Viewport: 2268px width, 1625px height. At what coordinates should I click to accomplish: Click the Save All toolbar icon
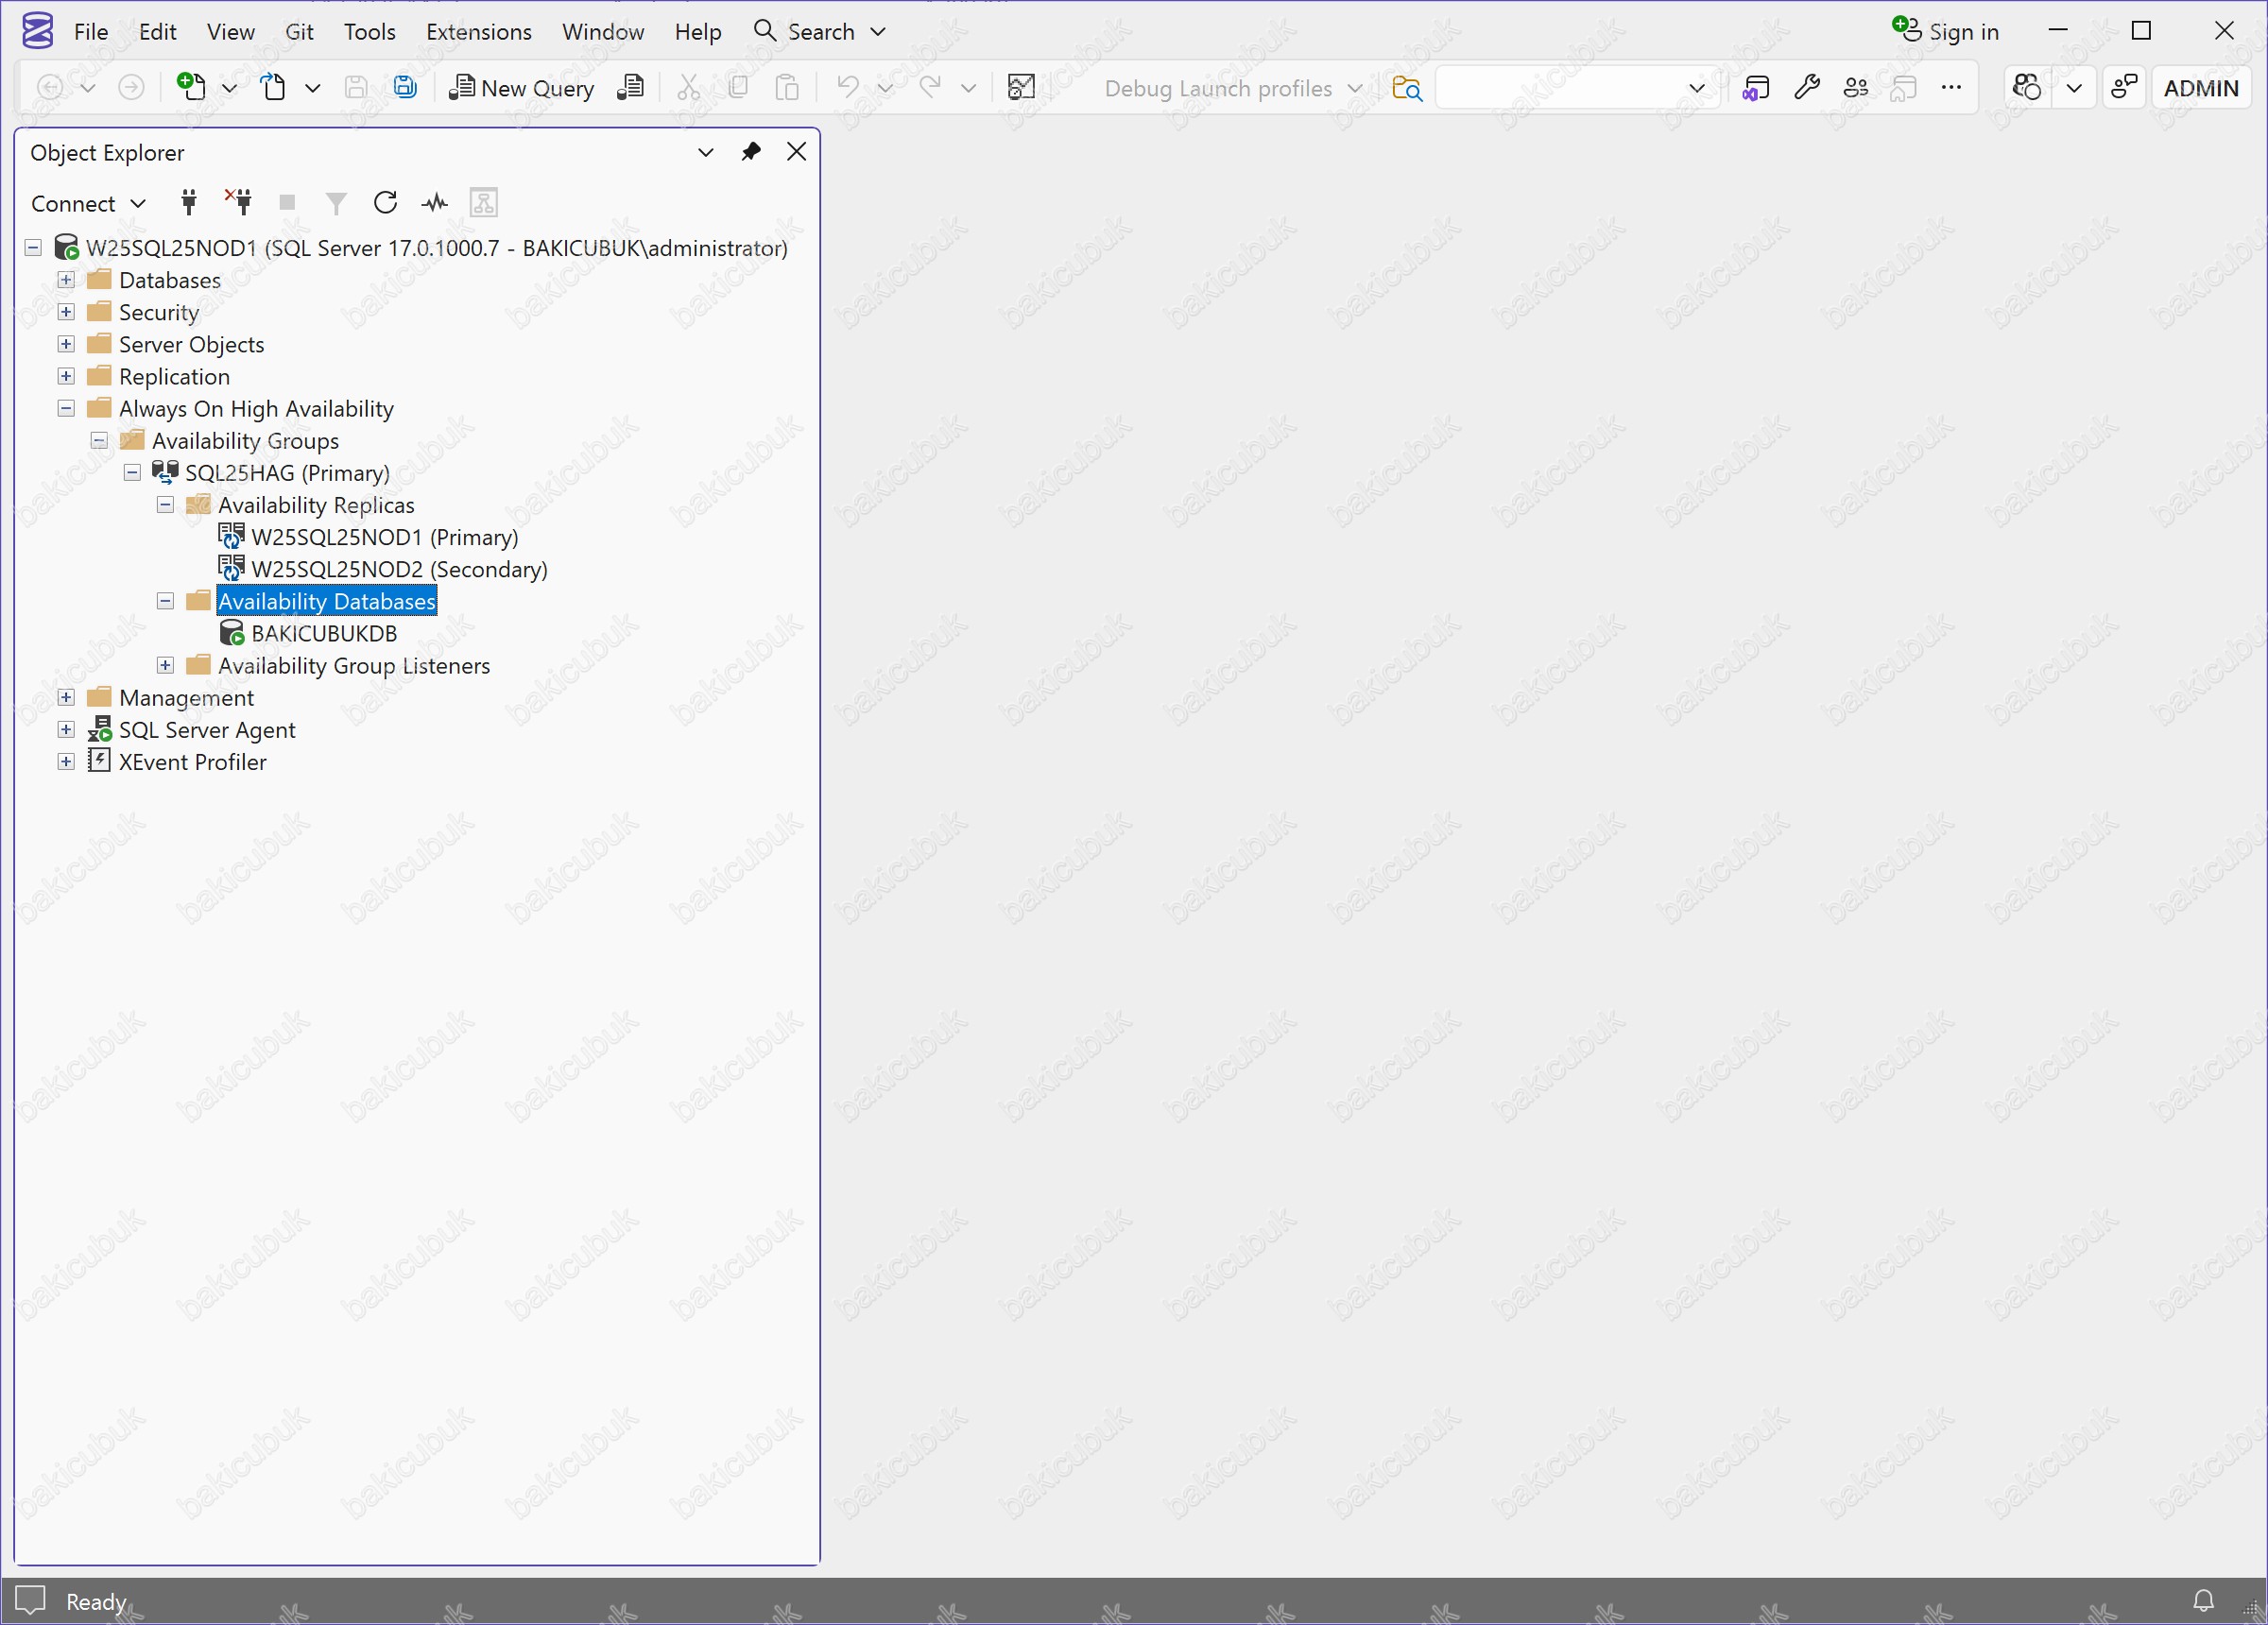(x=405, y=88)
